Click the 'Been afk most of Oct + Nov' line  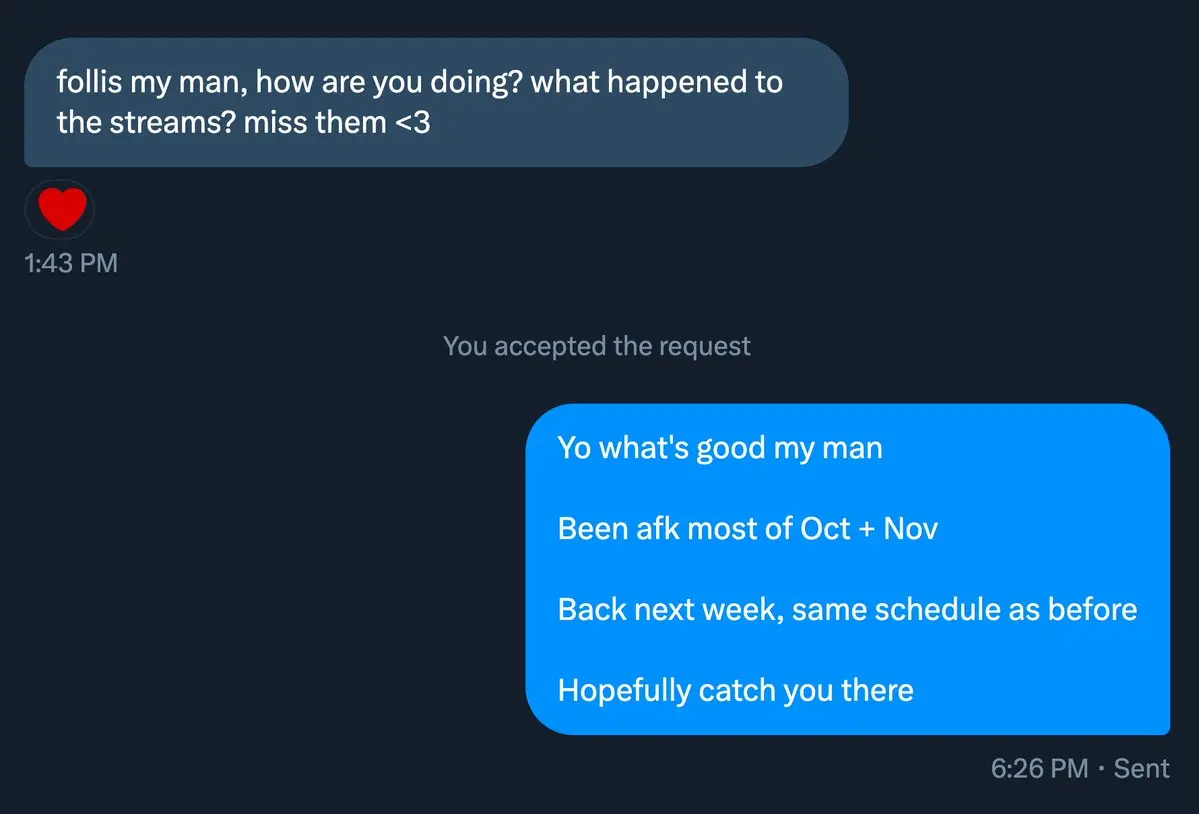(747, 528)
